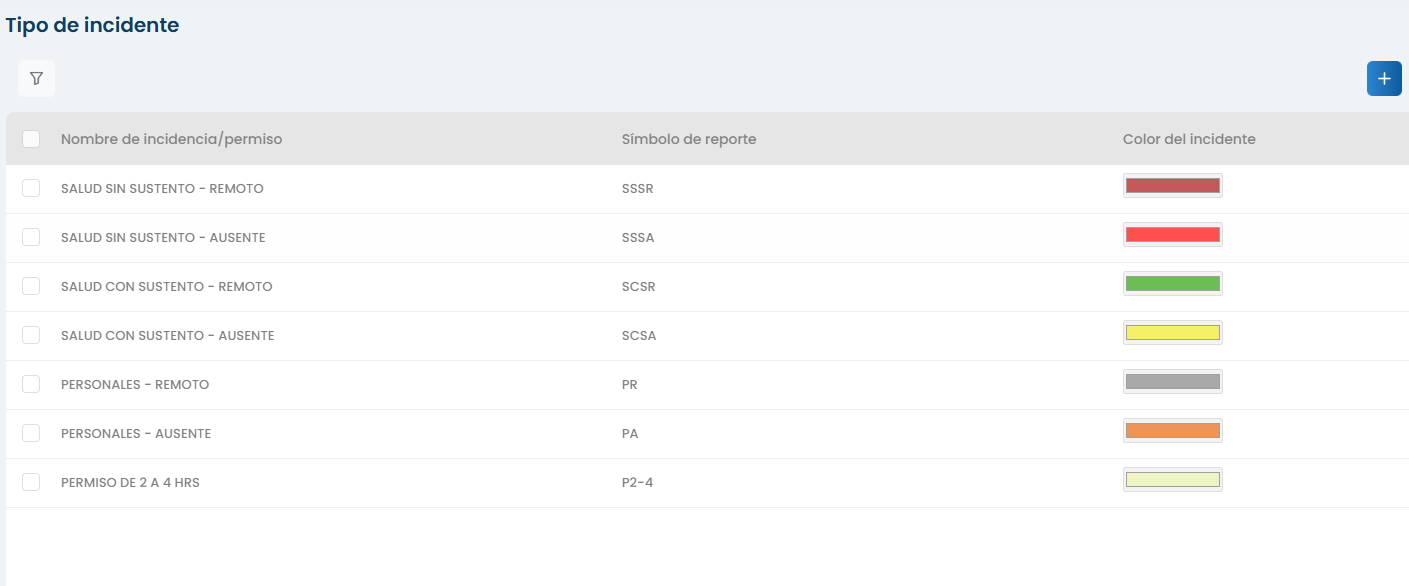Toggle the select-all header checkbox
Screen dimensions: 1409x586
click(31, 139)
